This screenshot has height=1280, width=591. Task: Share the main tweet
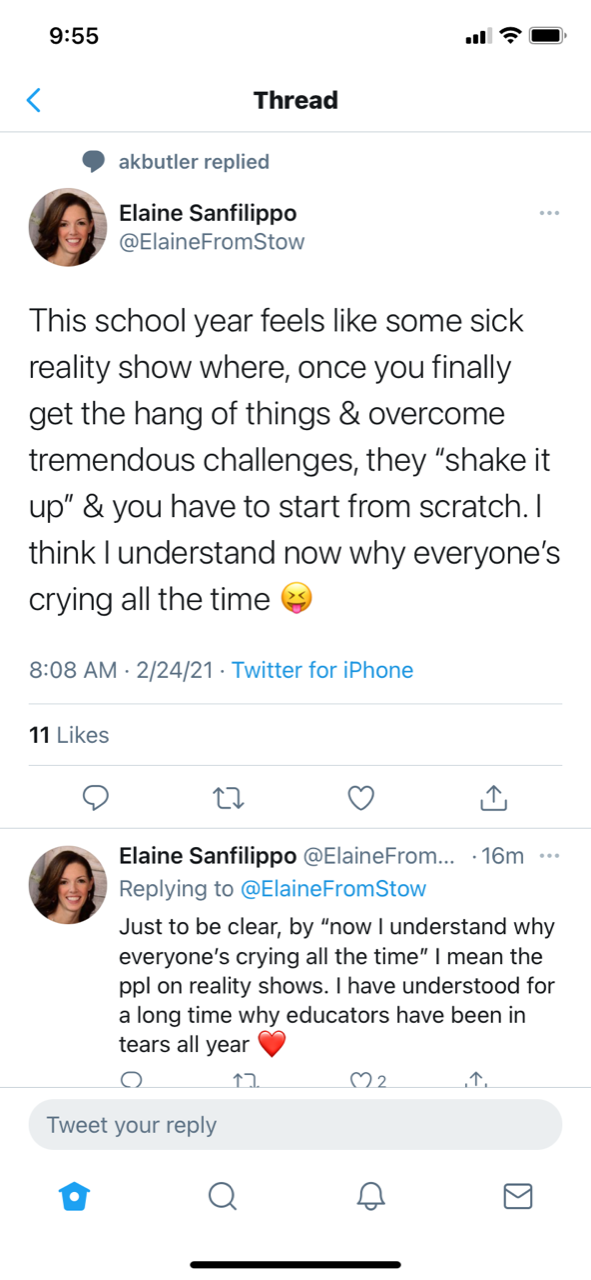coord(494,797)
